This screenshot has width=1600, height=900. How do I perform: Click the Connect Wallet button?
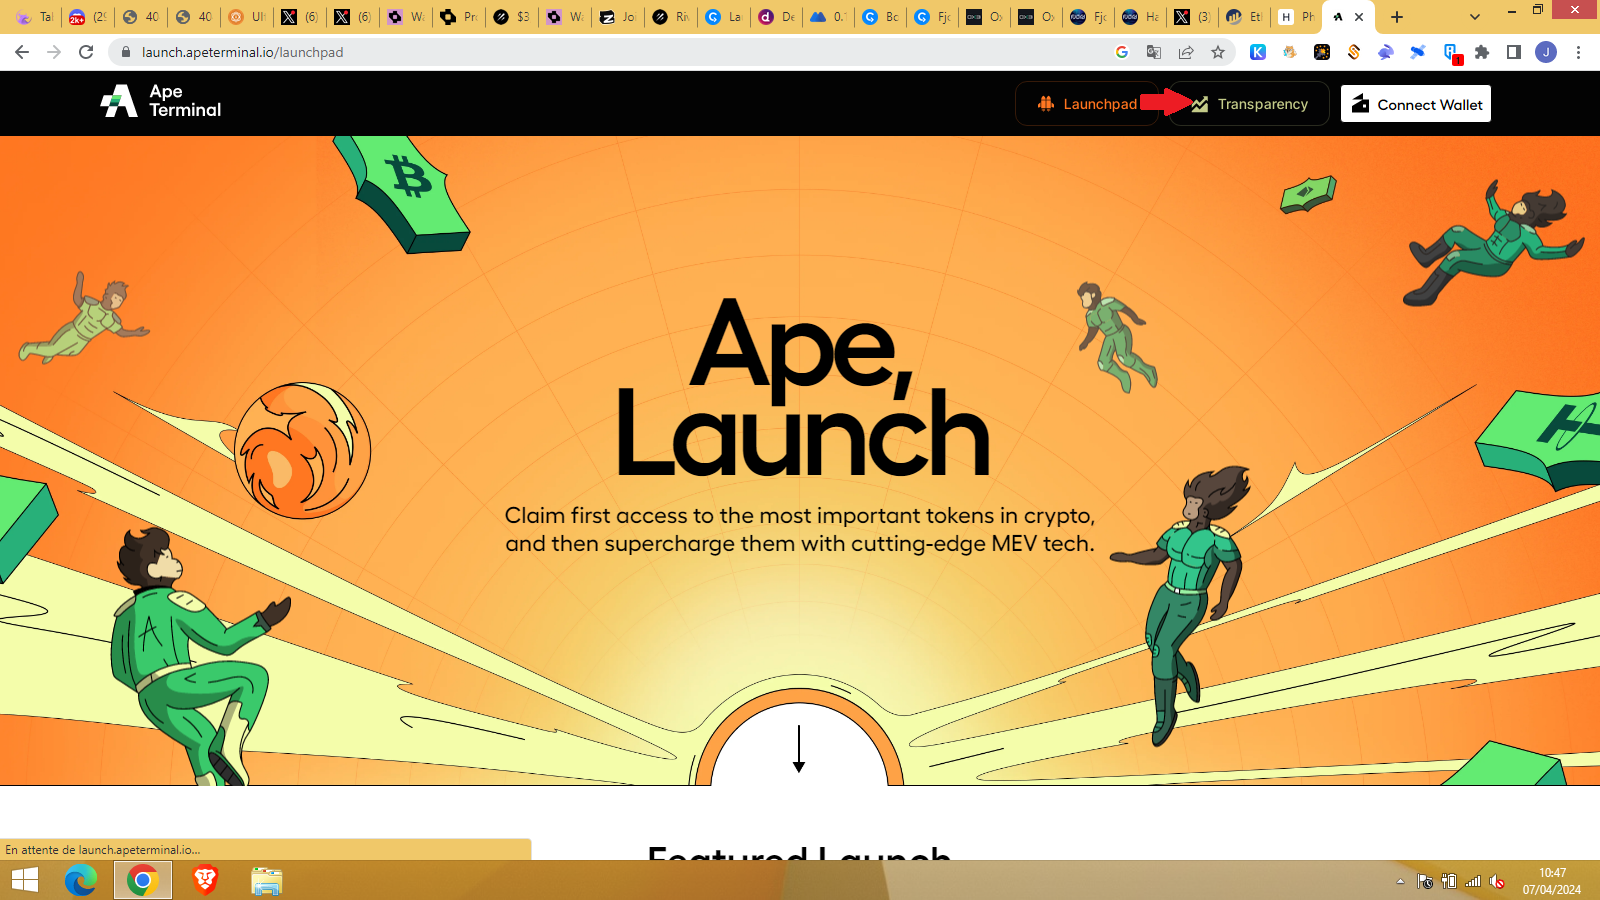(x=1416, y=104)
